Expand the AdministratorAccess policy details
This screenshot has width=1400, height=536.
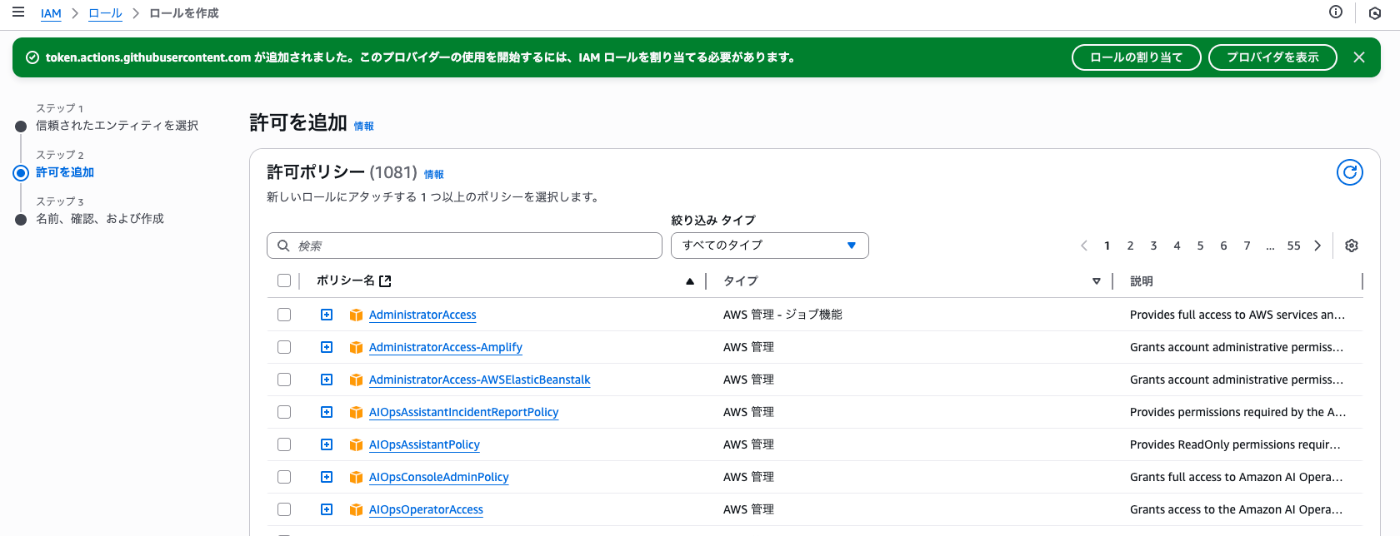click(326, 315)
